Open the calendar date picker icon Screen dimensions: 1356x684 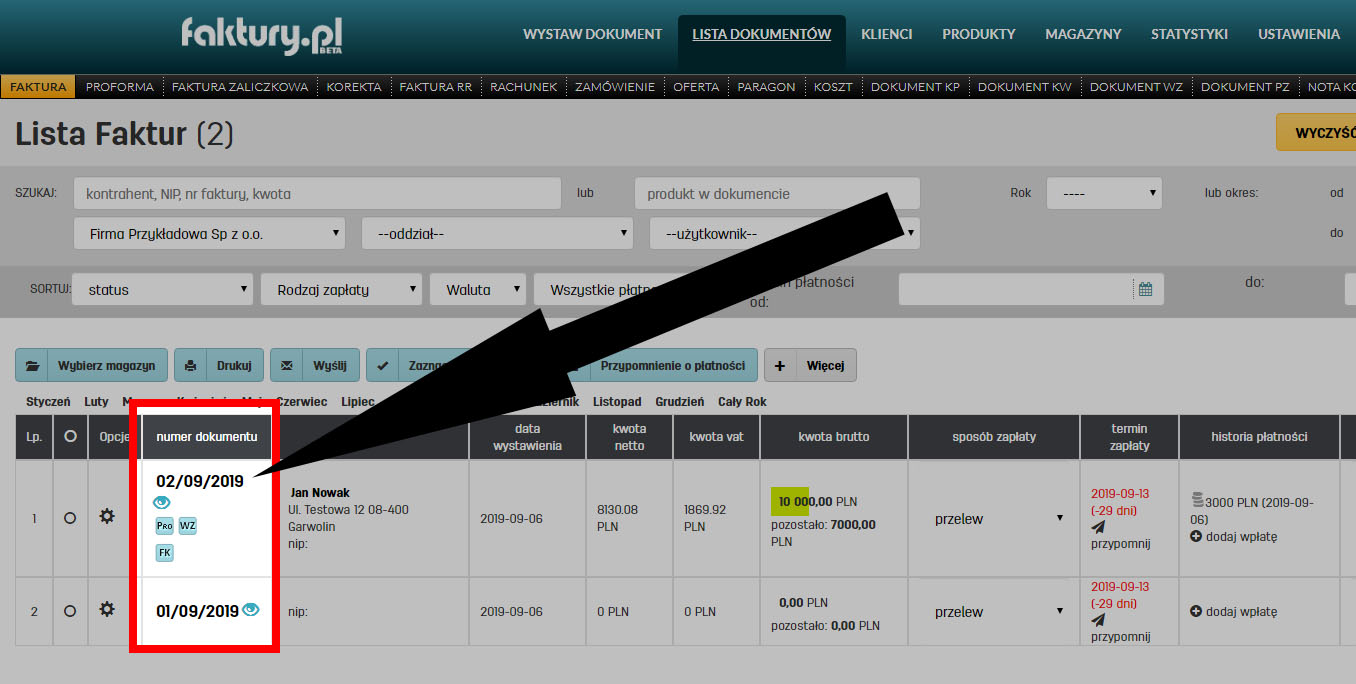[1145, 289]
